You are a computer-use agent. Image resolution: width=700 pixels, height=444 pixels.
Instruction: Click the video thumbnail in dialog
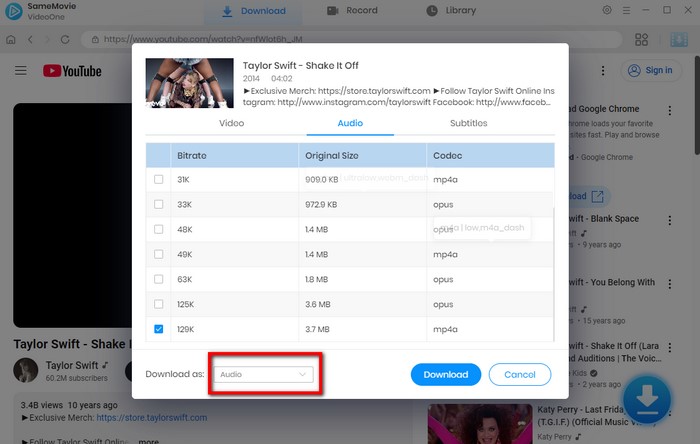(x=189, y=83)
